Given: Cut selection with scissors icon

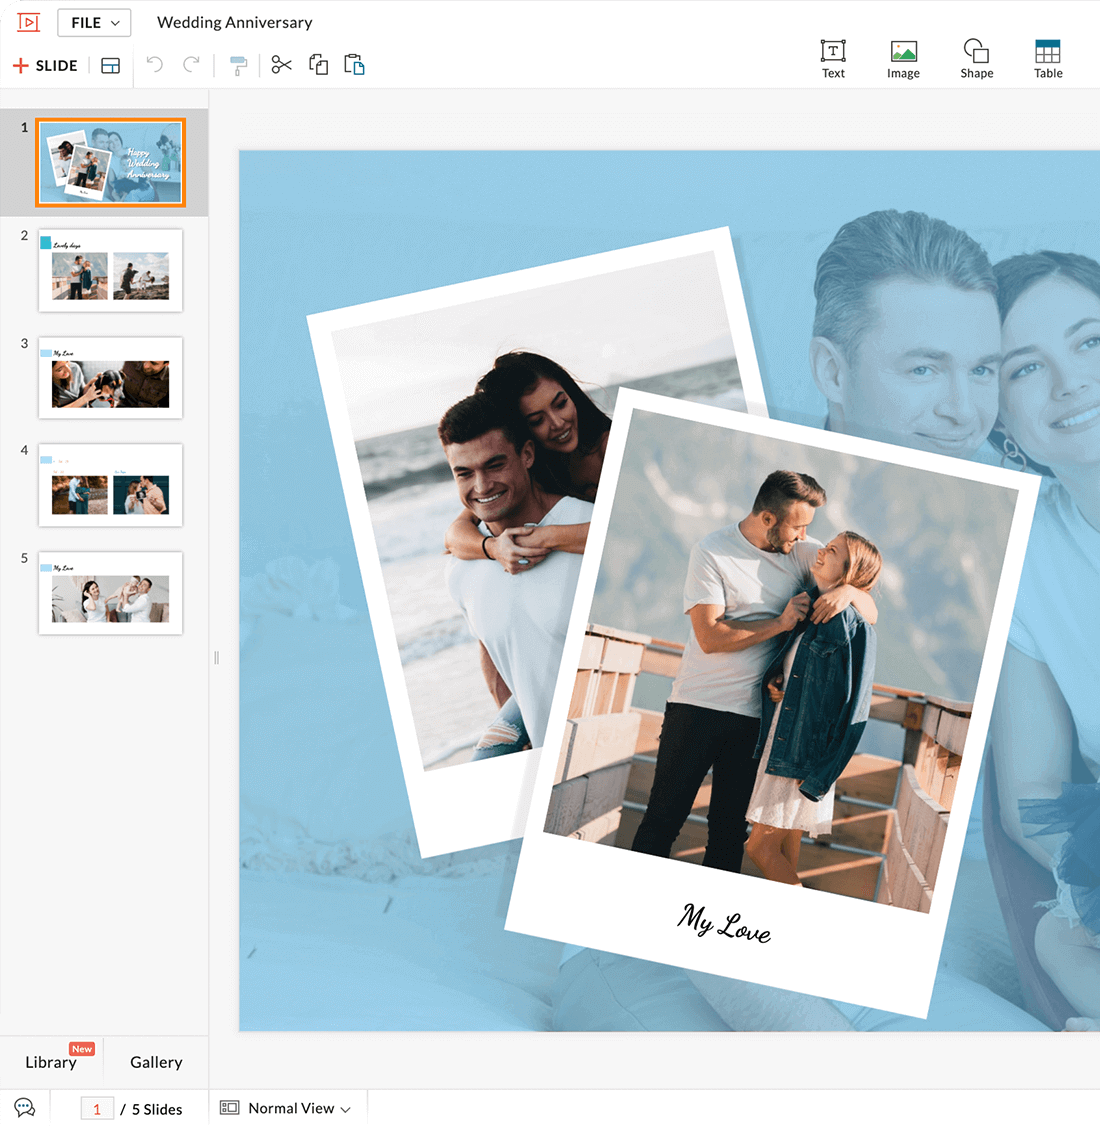Looking at the screenshot, I should pos(282,65).
